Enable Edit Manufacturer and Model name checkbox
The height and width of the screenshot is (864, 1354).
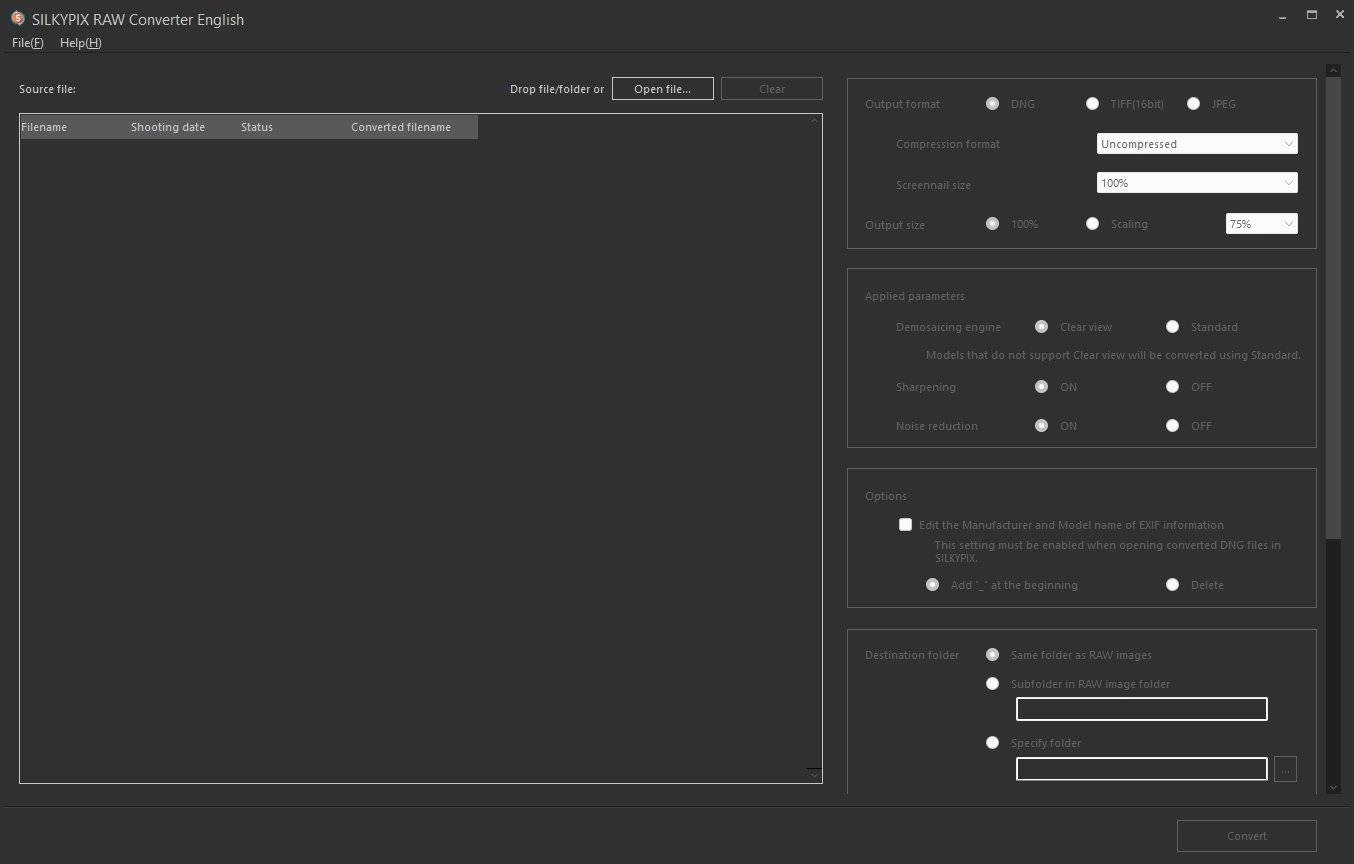tap(905, 525)
